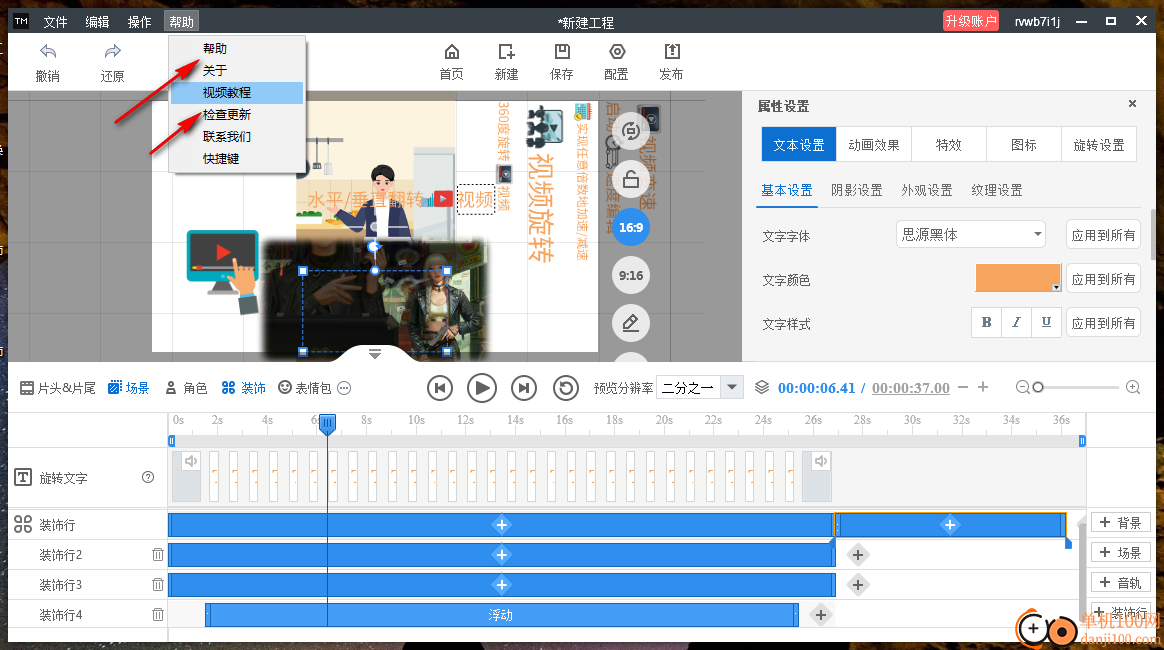This screenshot has height=650, width=1164.
Task: Add a 场景 track
Action: tap(1121, 552)
